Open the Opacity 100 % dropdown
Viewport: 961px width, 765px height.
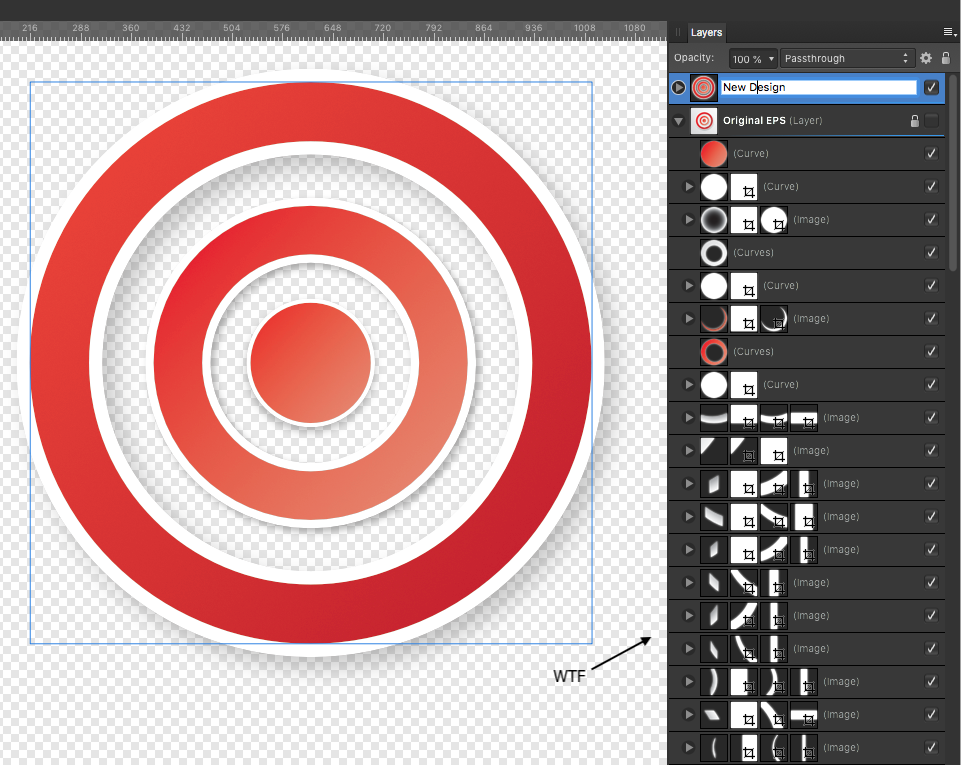[753, 59]
